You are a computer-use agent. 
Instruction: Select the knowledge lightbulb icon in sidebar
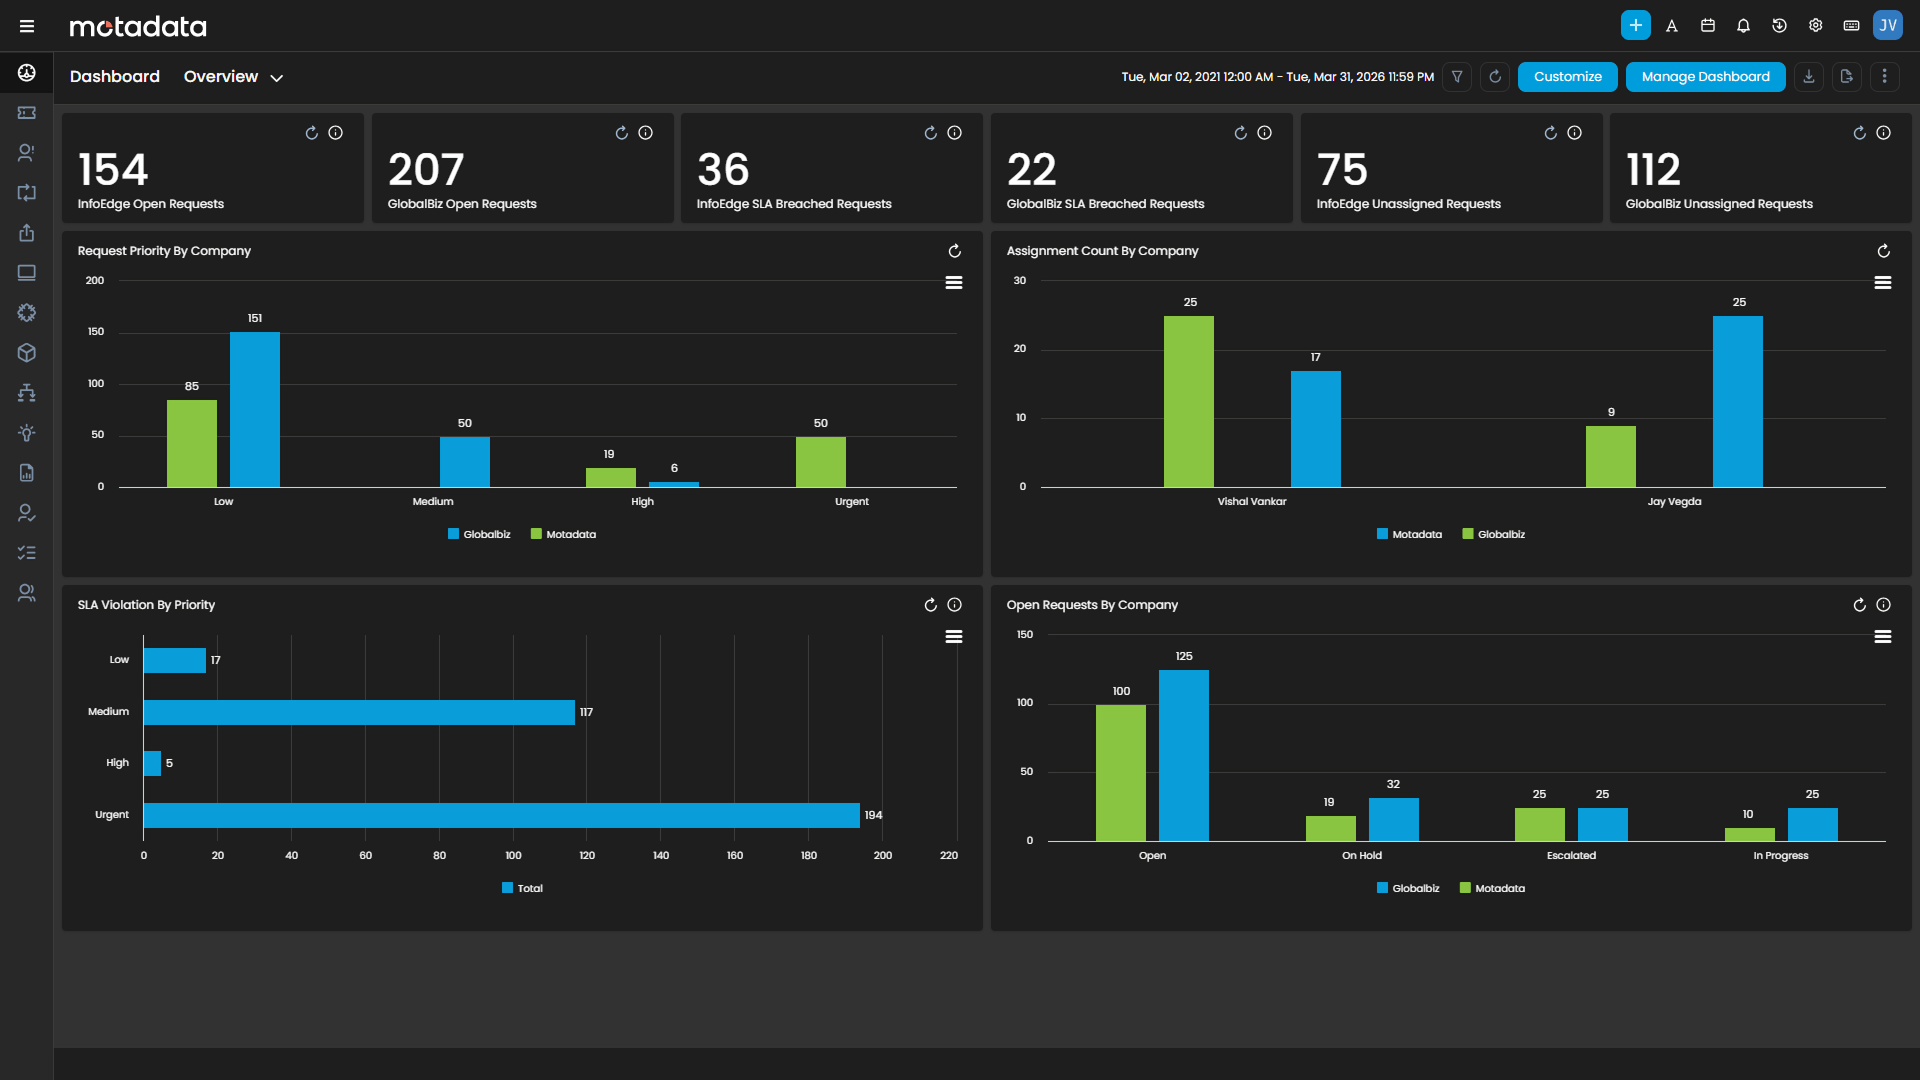[x=26, y=432]
